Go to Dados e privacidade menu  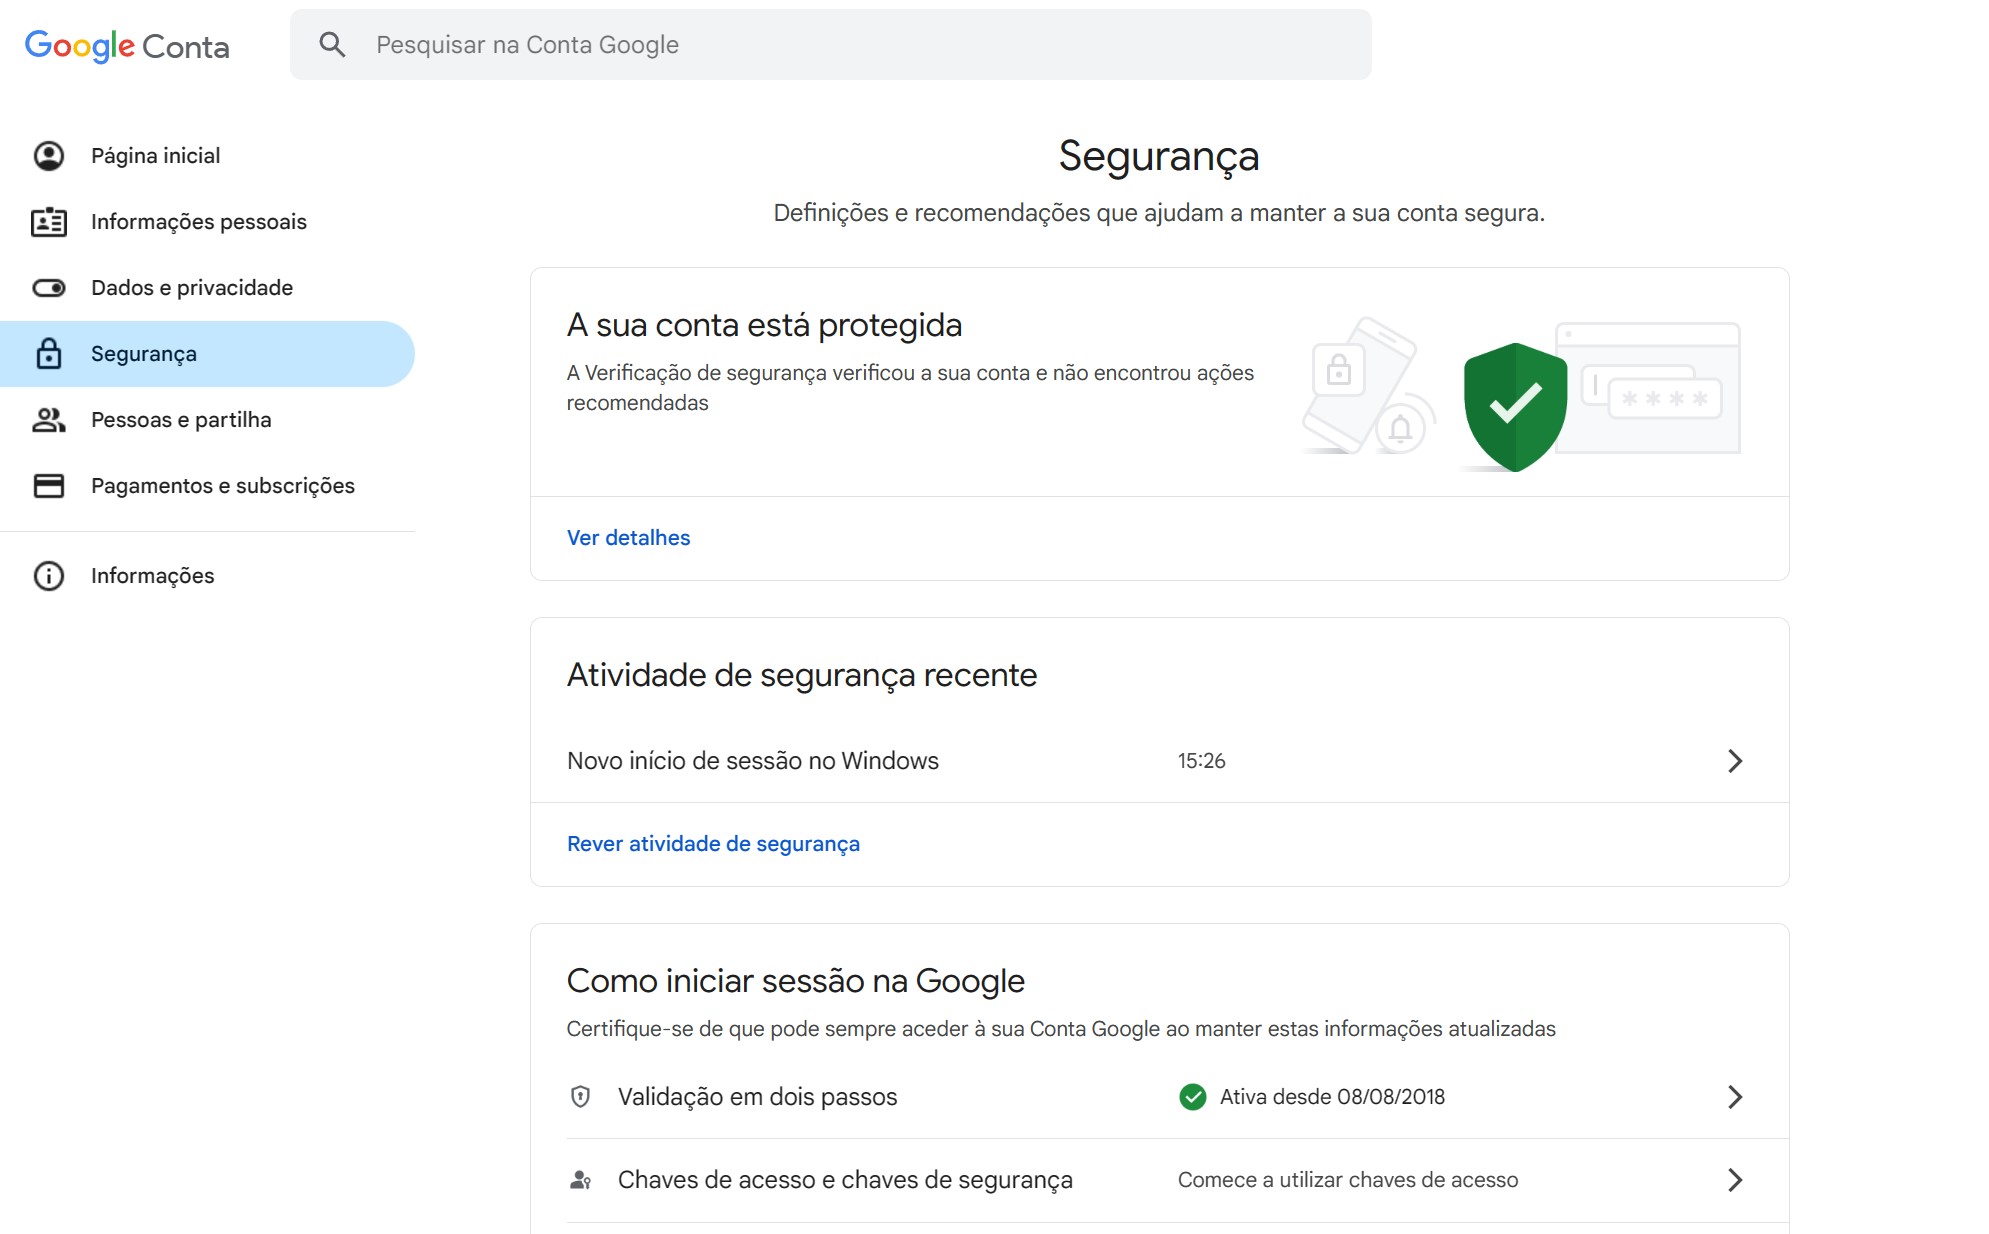(x=192, y=288)
